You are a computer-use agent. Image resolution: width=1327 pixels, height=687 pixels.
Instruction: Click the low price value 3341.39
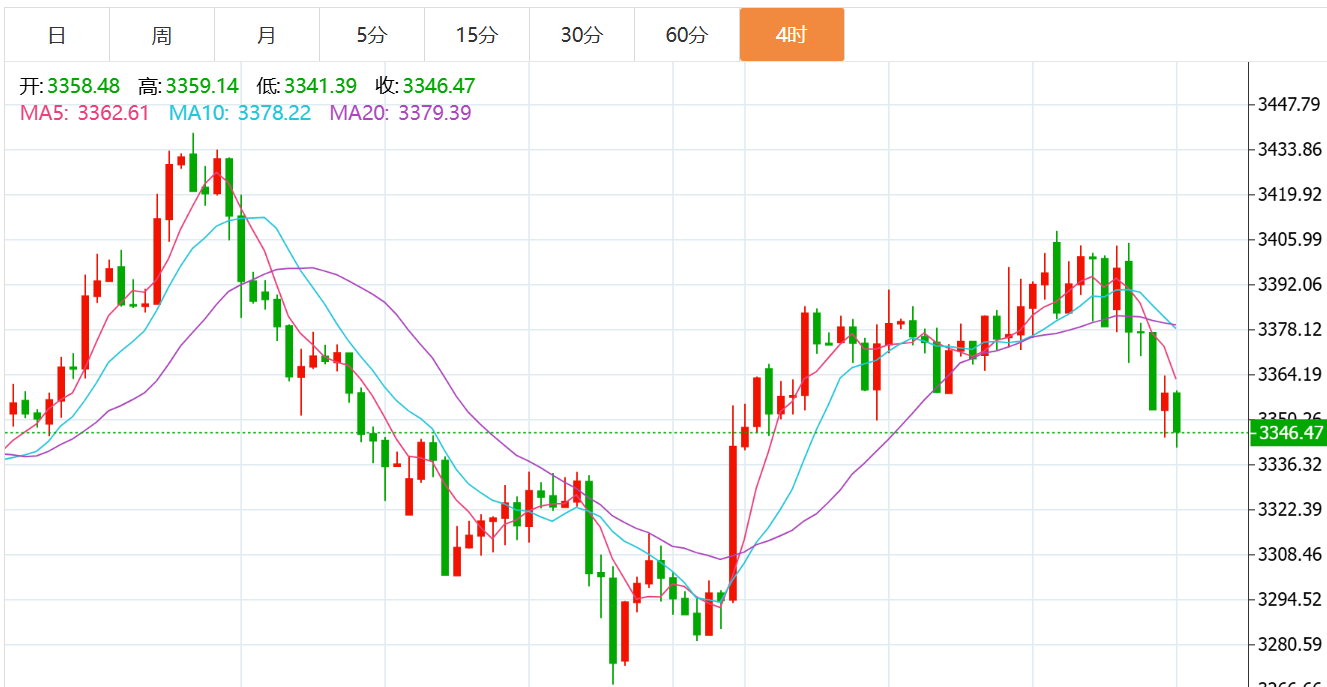pyautogui.click(x=320, y=87)
